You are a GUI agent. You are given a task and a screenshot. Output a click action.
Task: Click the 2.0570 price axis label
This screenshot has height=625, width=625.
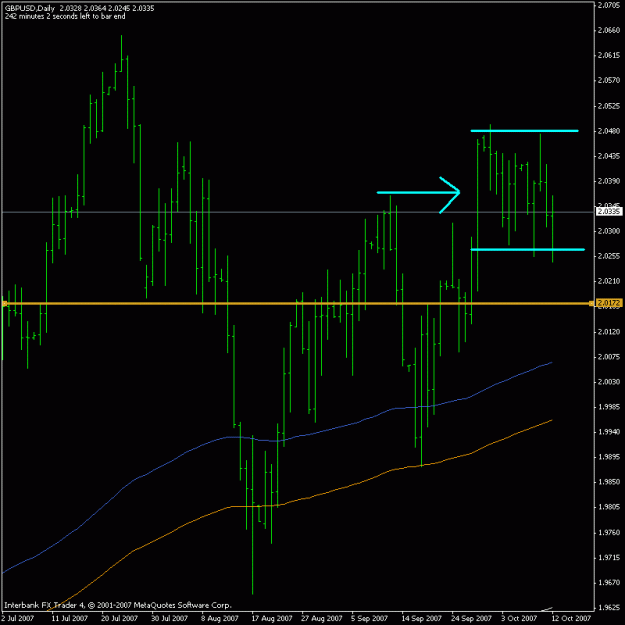point(609,81)
